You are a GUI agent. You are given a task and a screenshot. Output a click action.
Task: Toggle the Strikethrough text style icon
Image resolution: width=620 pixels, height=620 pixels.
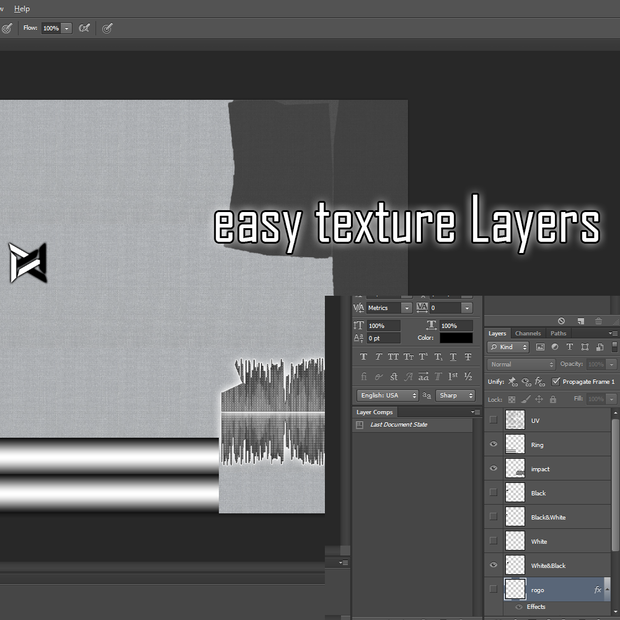tap(468, 357)
